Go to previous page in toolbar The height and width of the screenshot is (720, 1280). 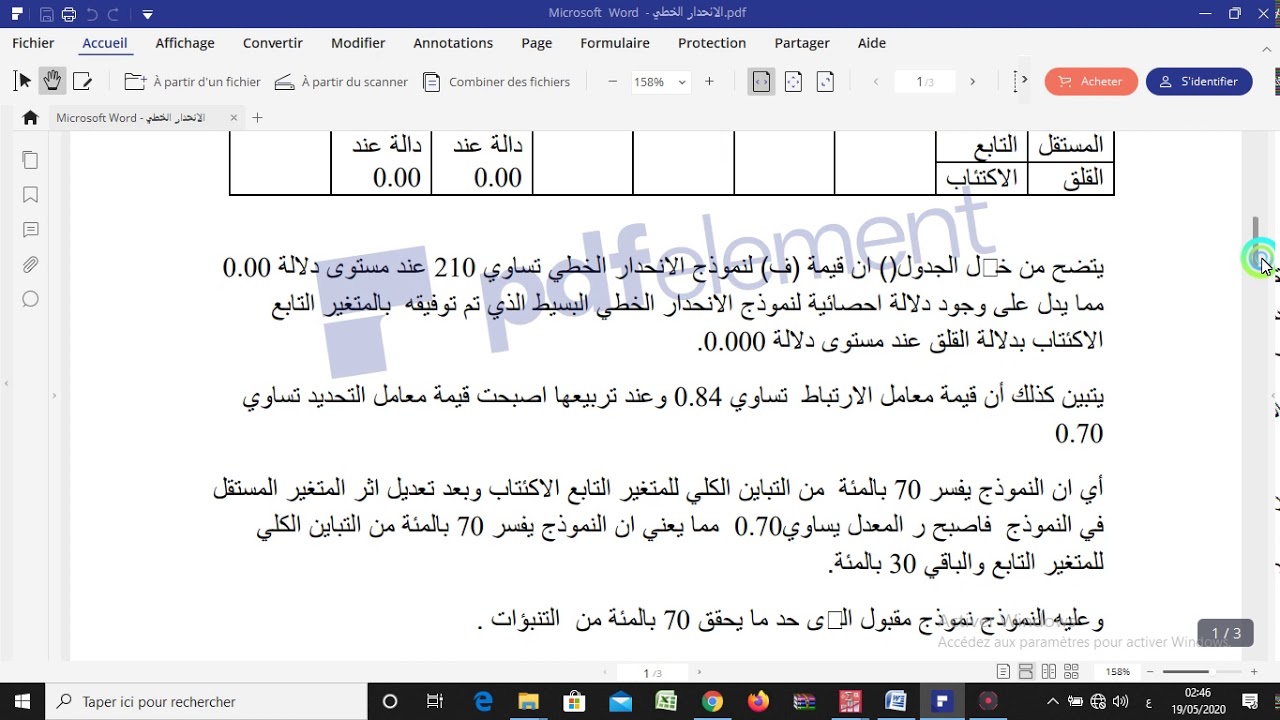[x=876, y=82]
